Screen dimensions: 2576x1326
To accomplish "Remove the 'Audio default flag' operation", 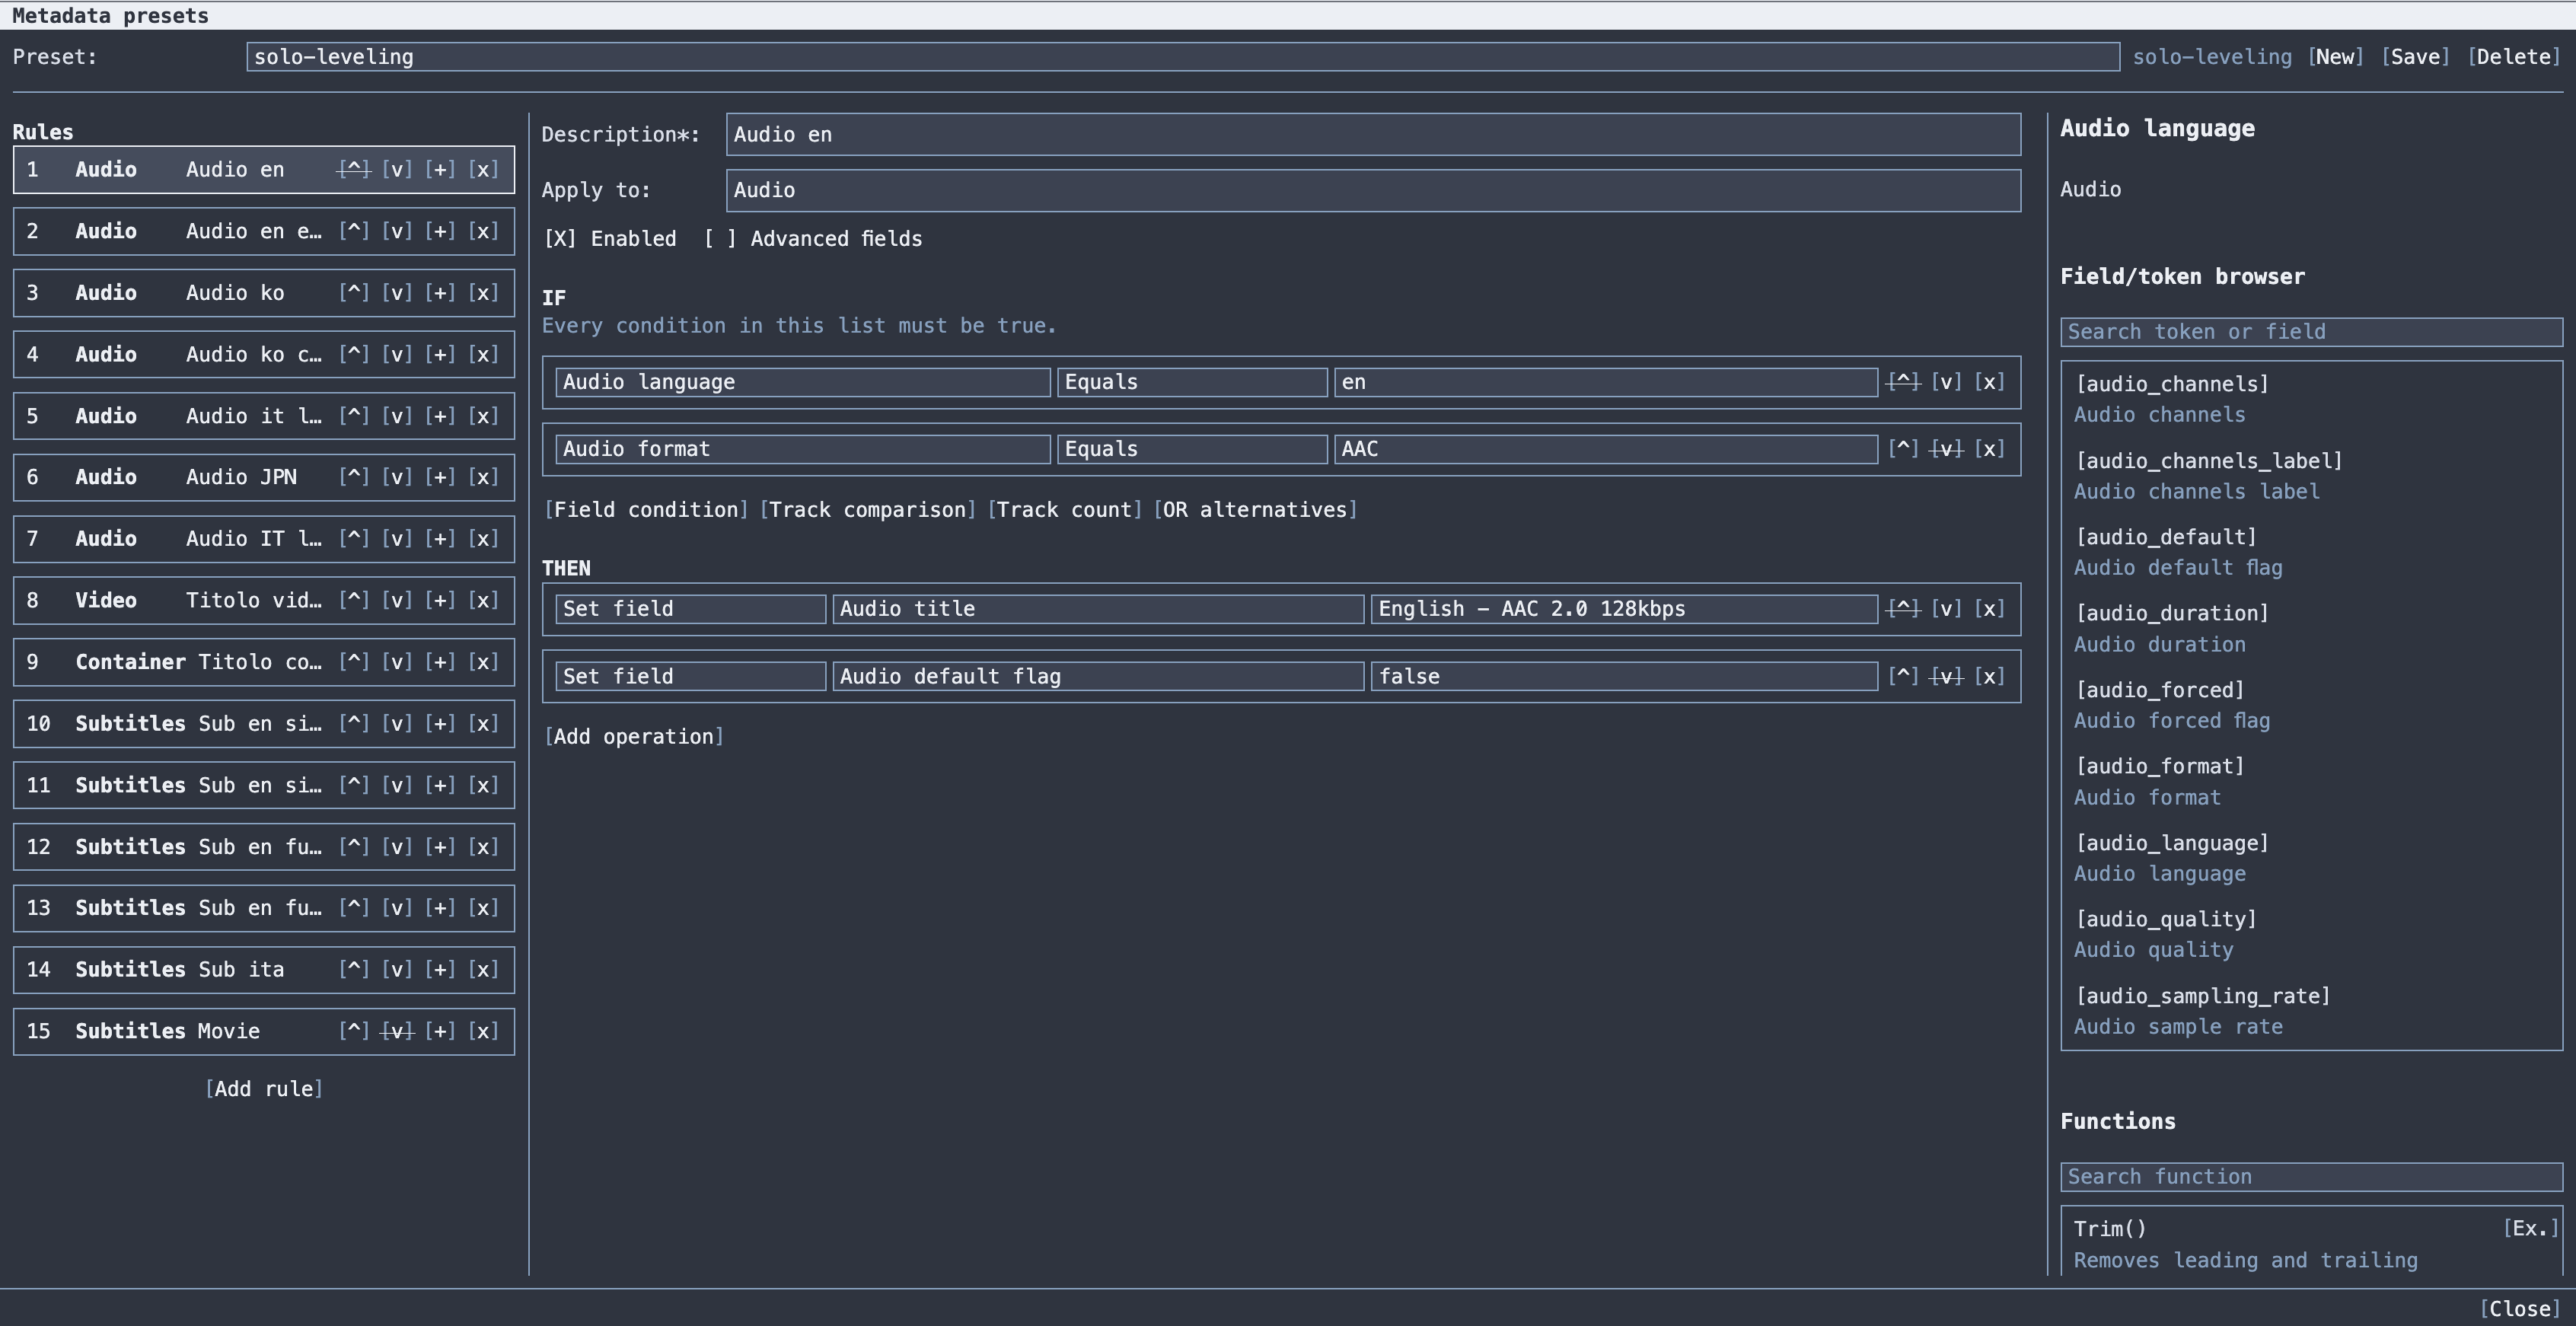I will click(x=1990, y=676).
